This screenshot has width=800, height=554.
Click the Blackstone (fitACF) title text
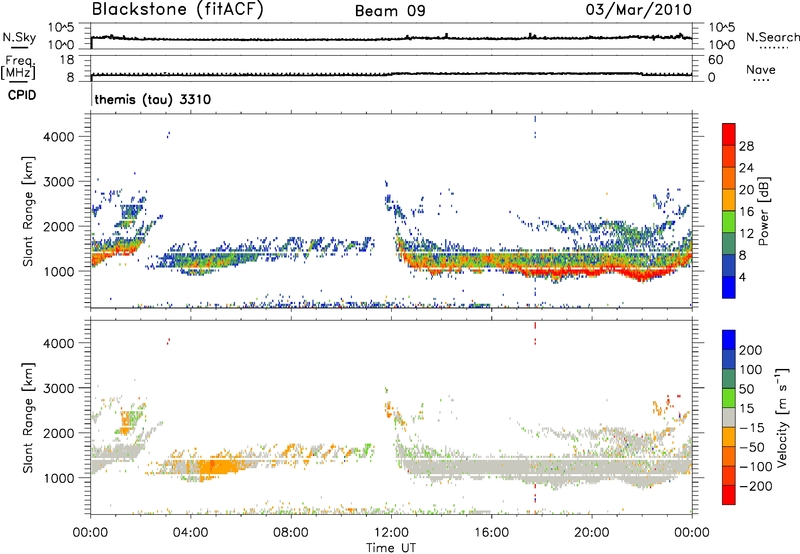click(177, 9)
